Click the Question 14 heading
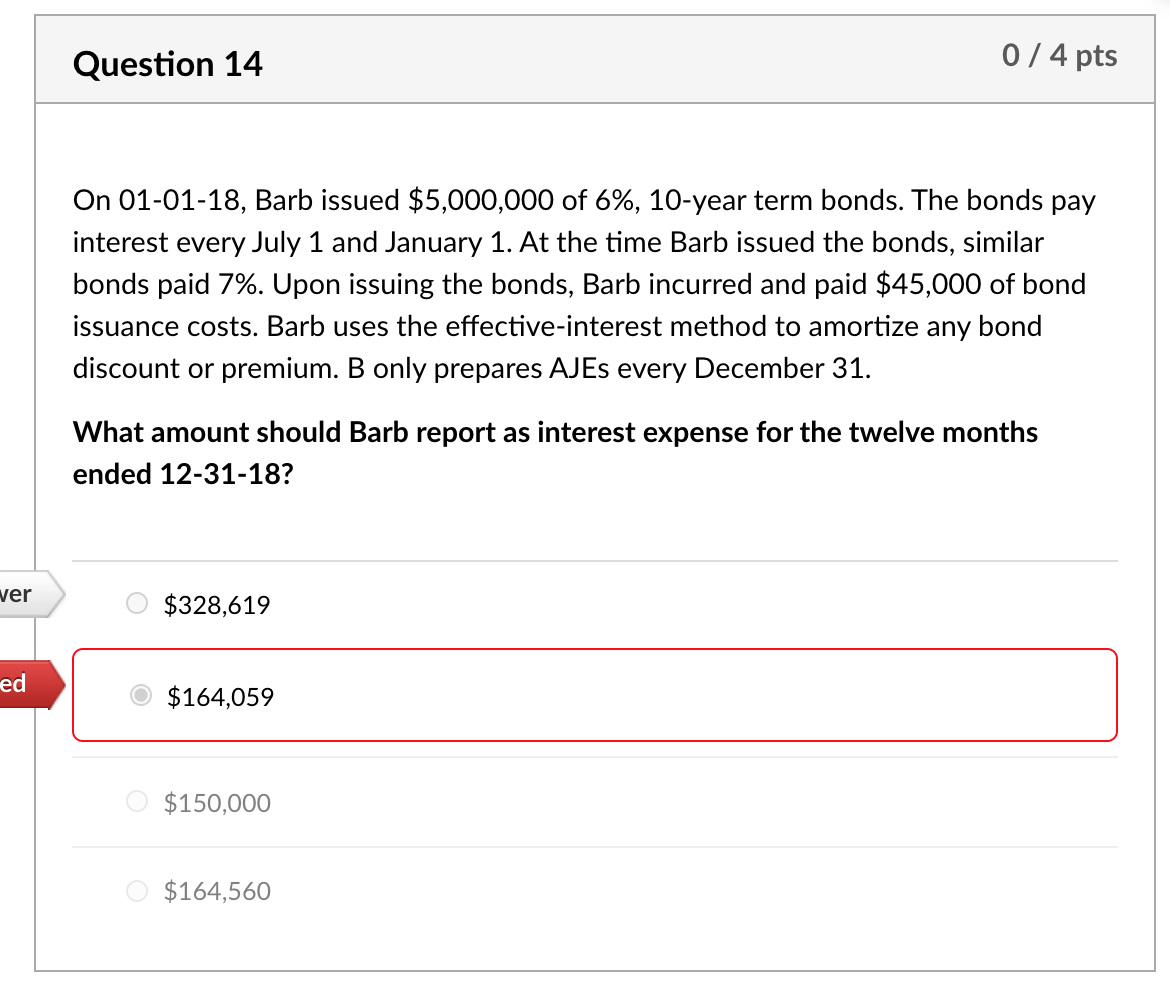 tap(167, 63)
